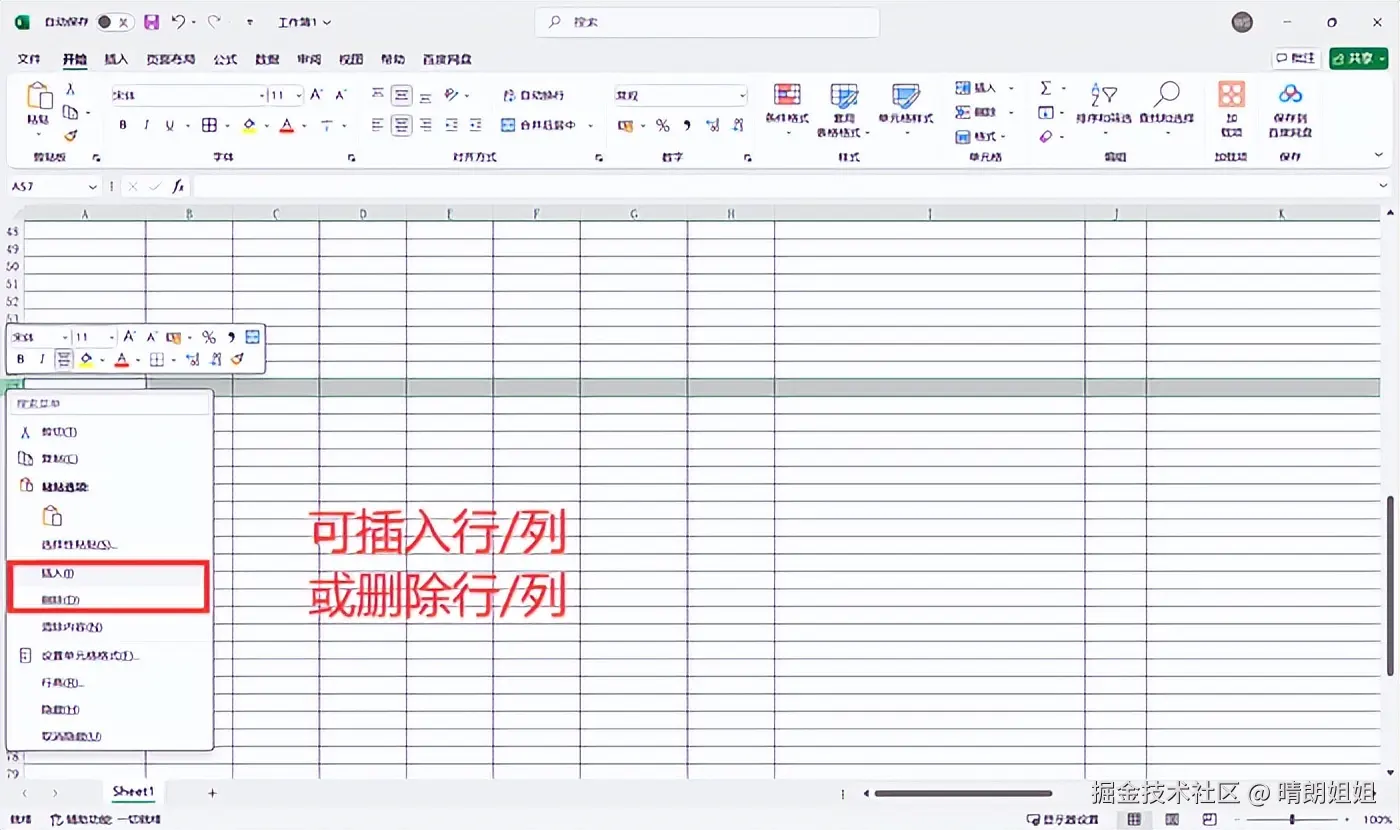Open the ribbon font size dropdown
Viewport: 1400px width, 830px height.
point(299,96)
